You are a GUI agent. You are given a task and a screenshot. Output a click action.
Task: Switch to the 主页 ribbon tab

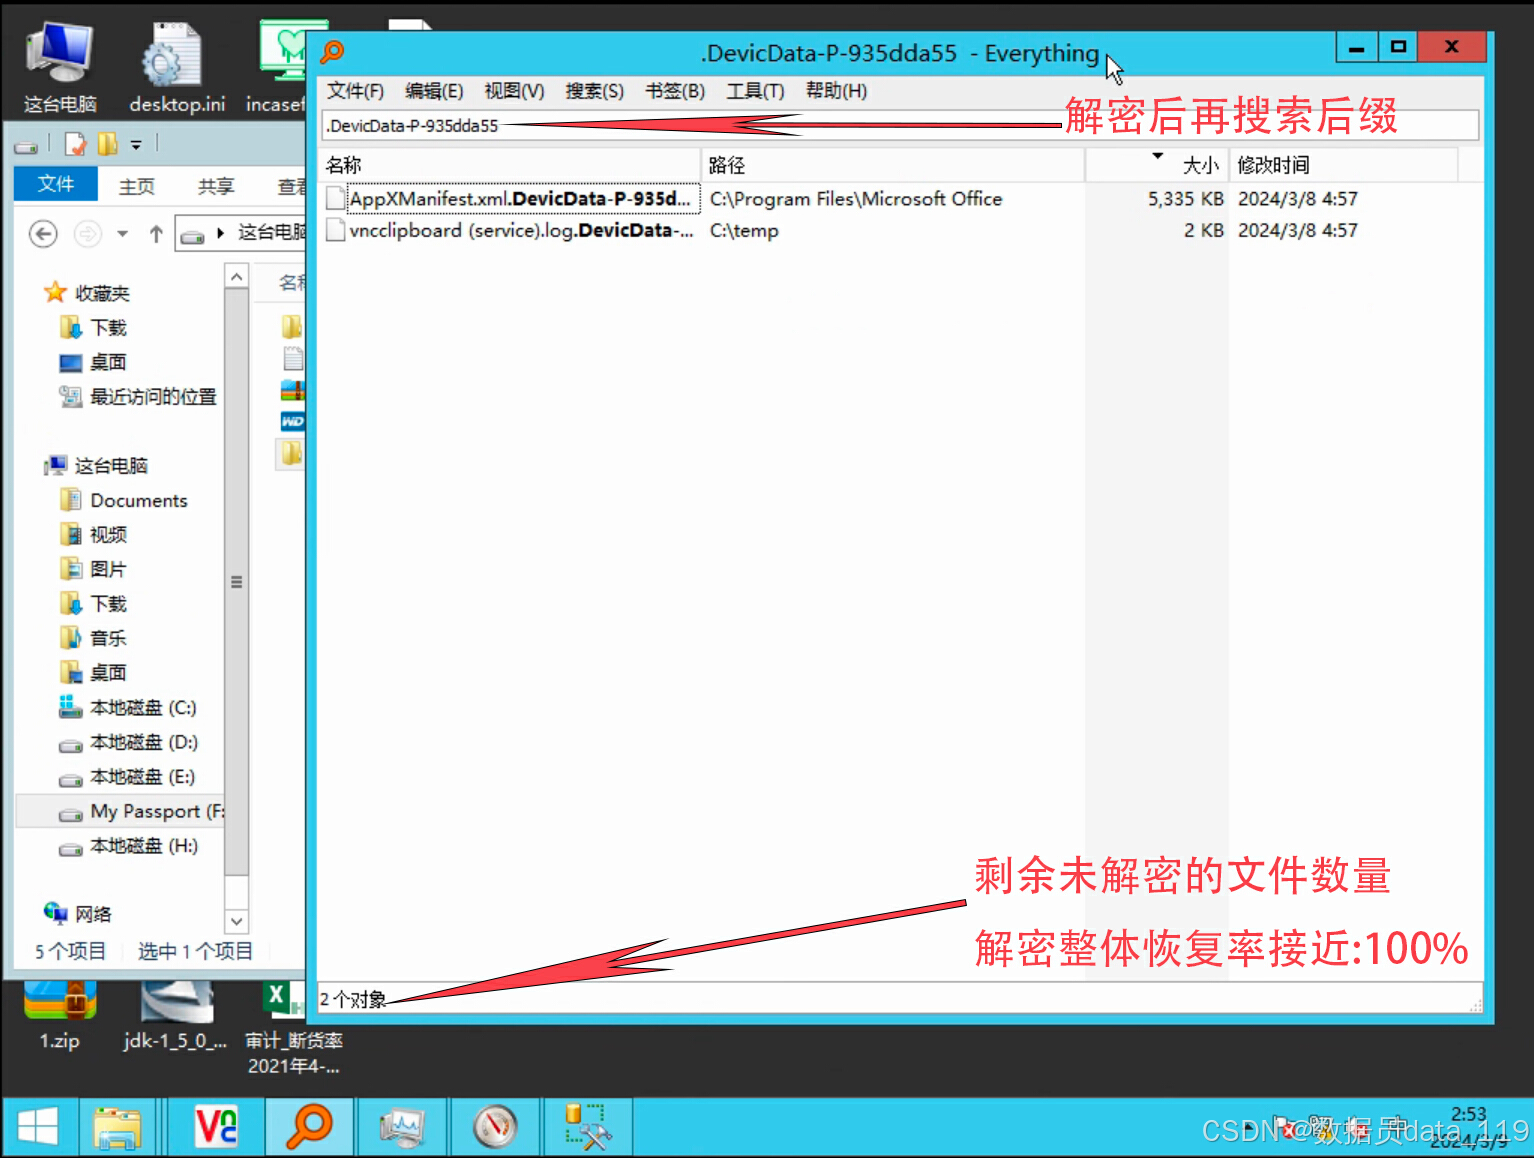(x=137, y=186)
